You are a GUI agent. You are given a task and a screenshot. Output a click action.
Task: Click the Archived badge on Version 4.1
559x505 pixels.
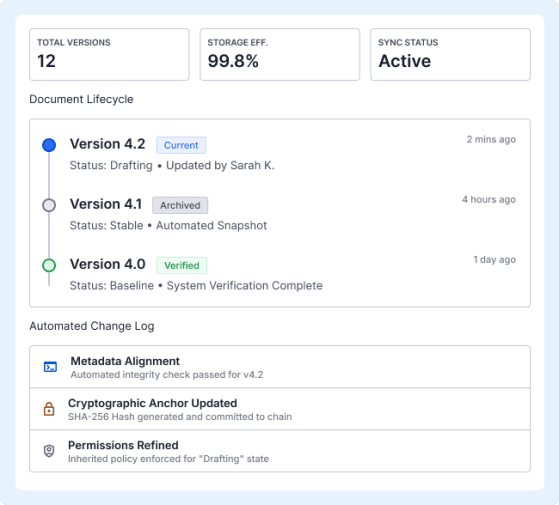[x=180, y=205]
